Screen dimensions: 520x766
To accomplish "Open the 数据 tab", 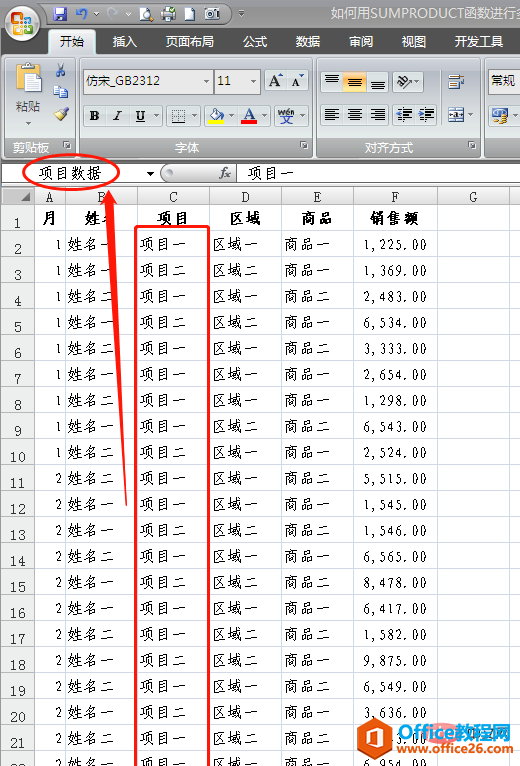I will (x=307, y=42).
